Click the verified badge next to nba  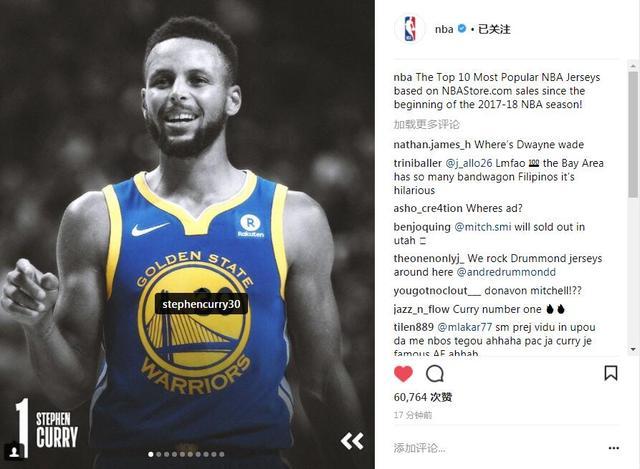[x=462, y=29]
